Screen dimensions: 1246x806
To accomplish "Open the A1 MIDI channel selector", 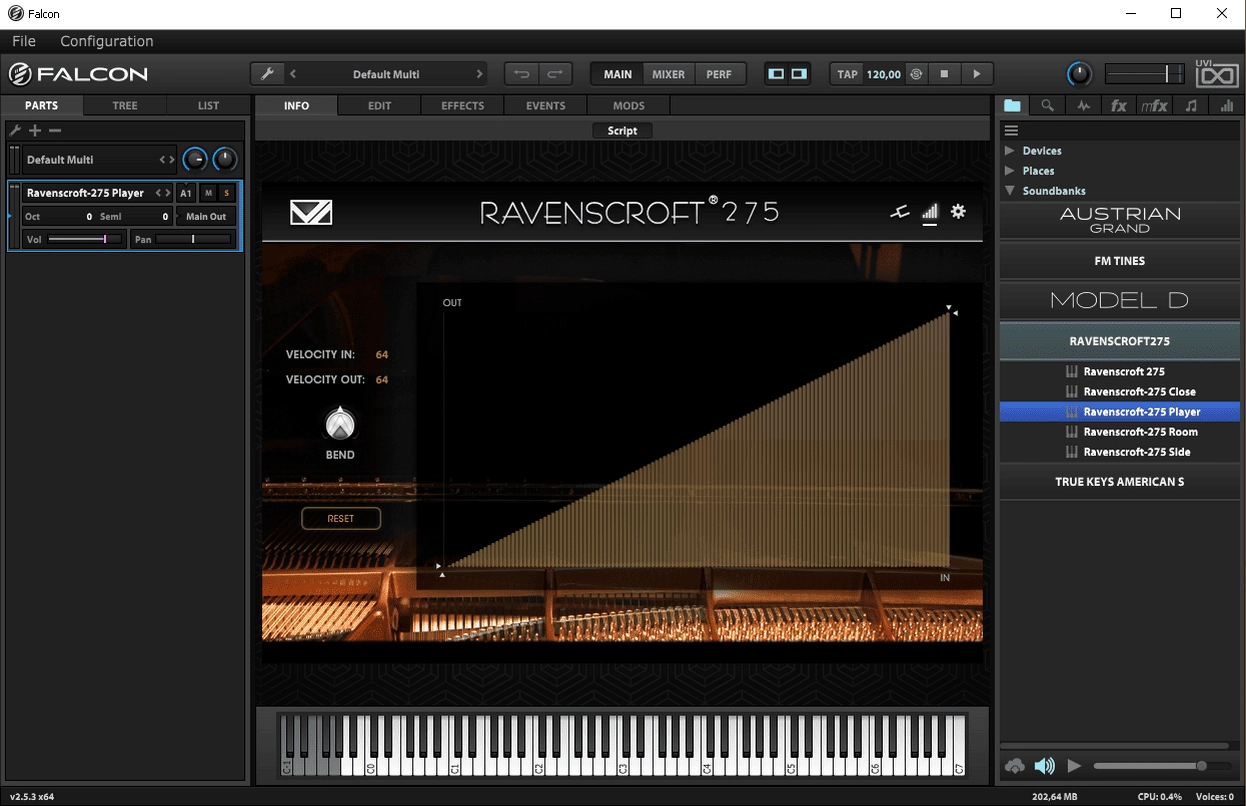I will pos(186,193).
